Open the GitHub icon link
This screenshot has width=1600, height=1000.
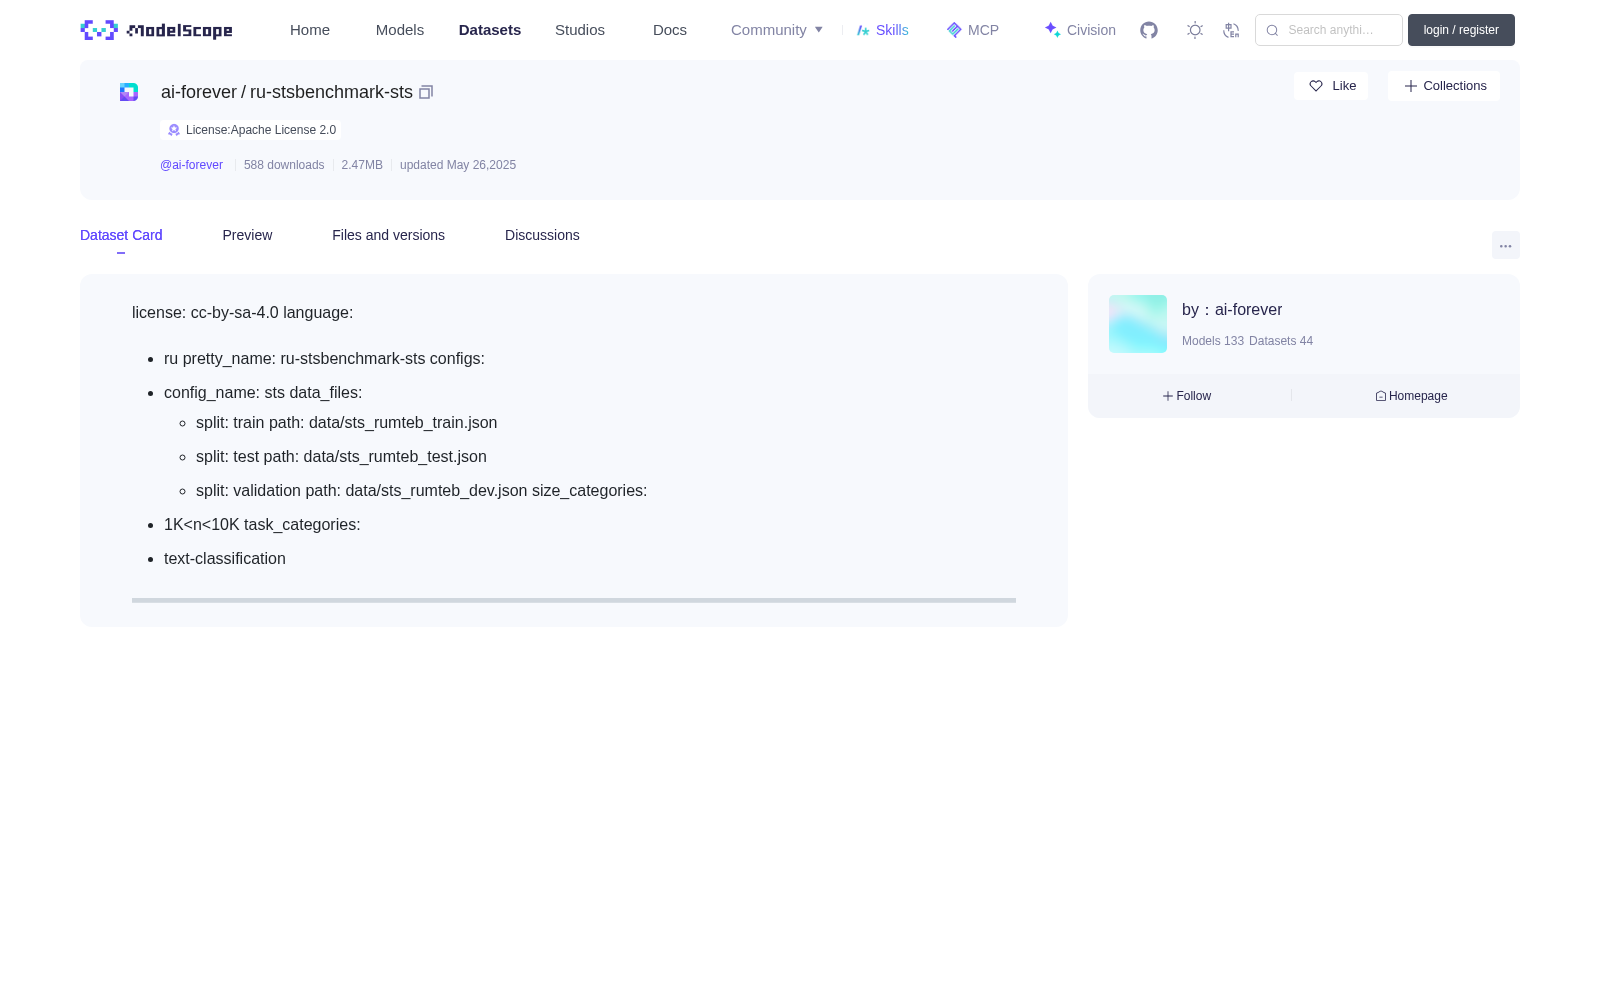tap(1149, 30)
